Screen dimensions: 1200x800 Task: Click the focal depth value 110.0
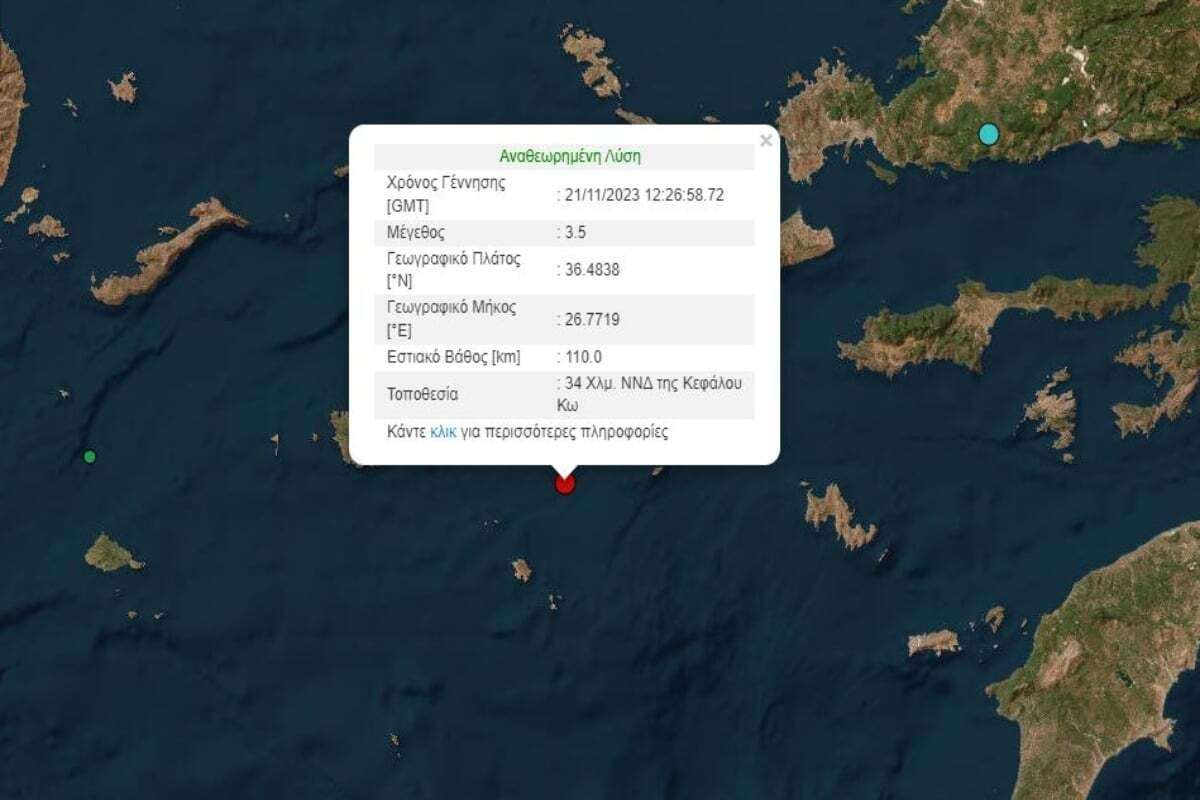coord(583,357)
